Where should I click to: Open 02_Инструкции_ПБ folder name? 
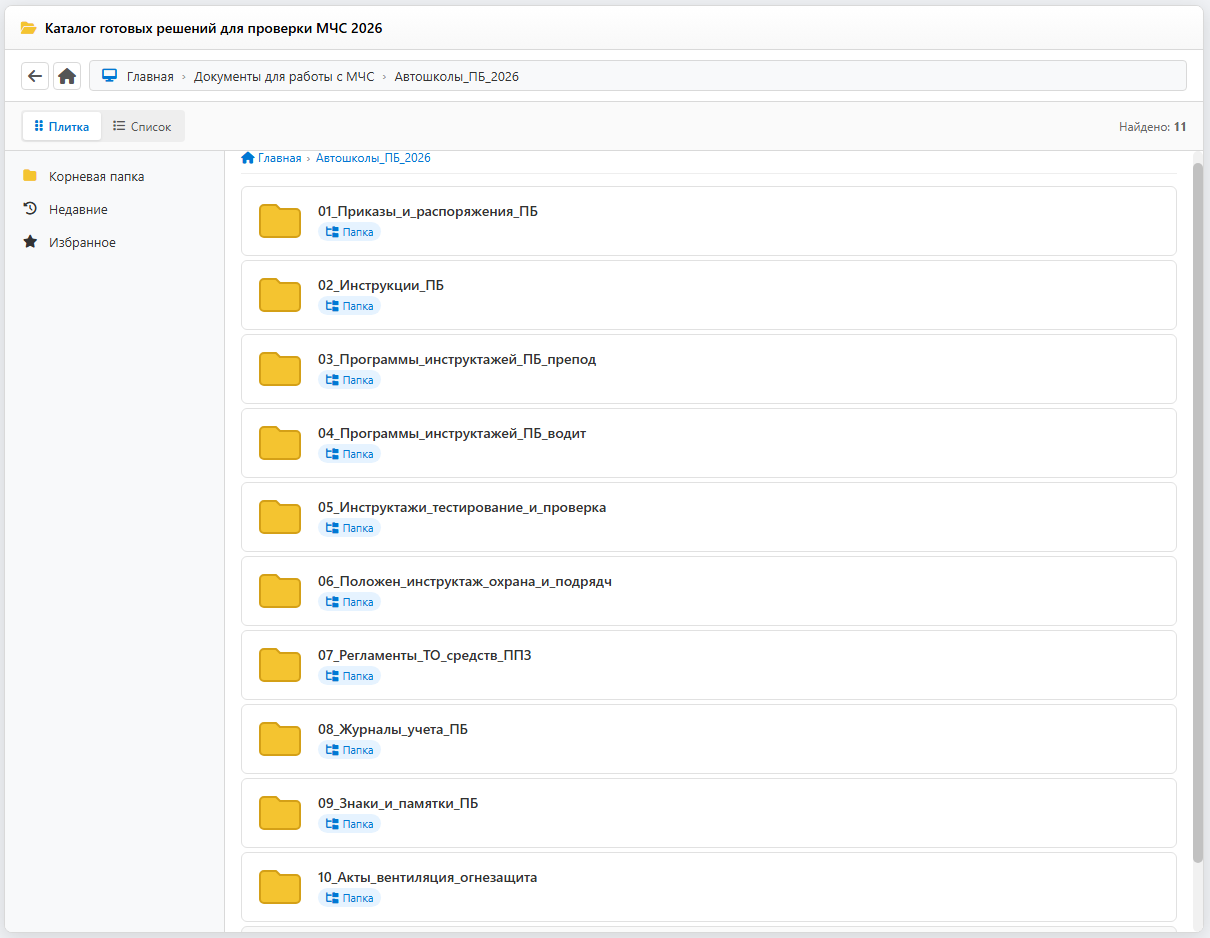tap(381, 285)
